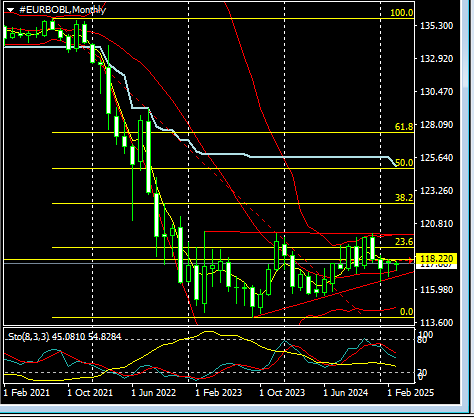Click the 1 Jun 2024 date label
This screenshot has height=418, width=474.
pyautogui.click(x=345, y=393)
